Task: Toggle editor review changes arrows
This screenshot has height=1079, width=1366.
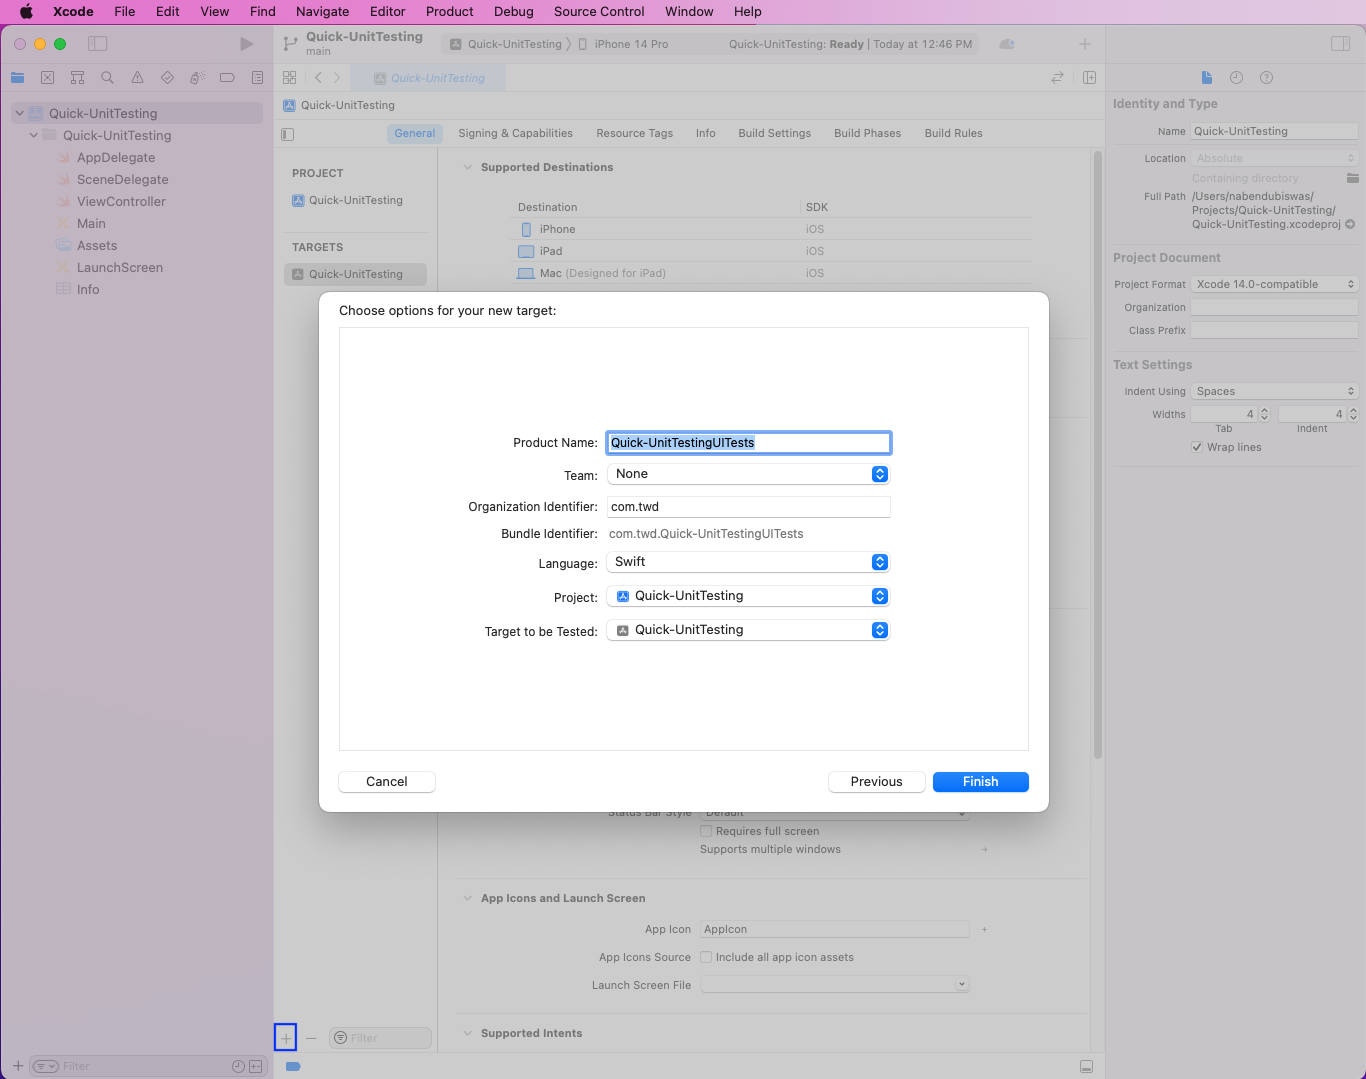Action: tap(1057, 78)
